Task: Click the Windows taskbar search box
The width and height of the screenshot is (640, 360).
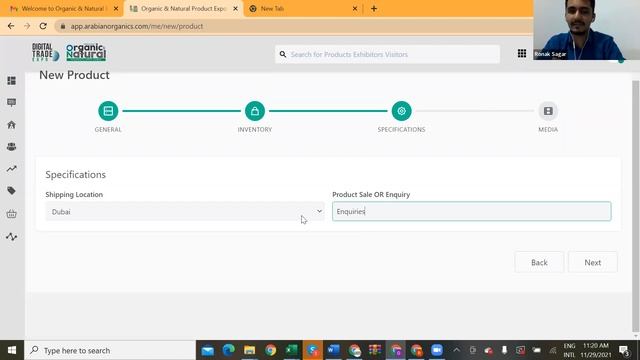Action: click(x=110, y=350)
